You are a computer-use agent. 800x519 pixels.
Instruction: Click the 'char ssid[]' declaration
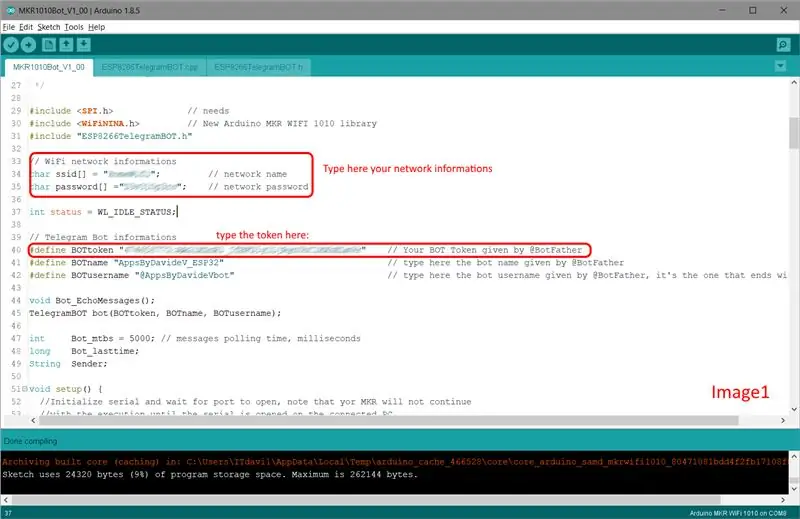pos(94,174)
